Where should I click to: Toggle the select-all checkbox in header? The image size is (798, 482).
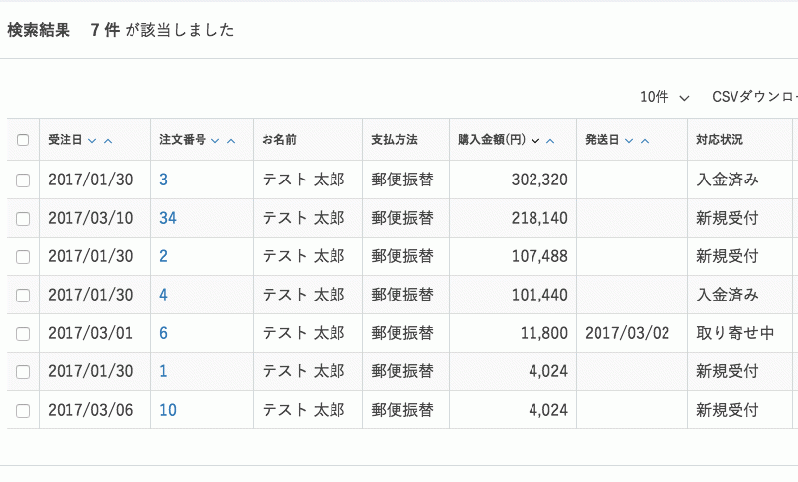pos(23,140)
